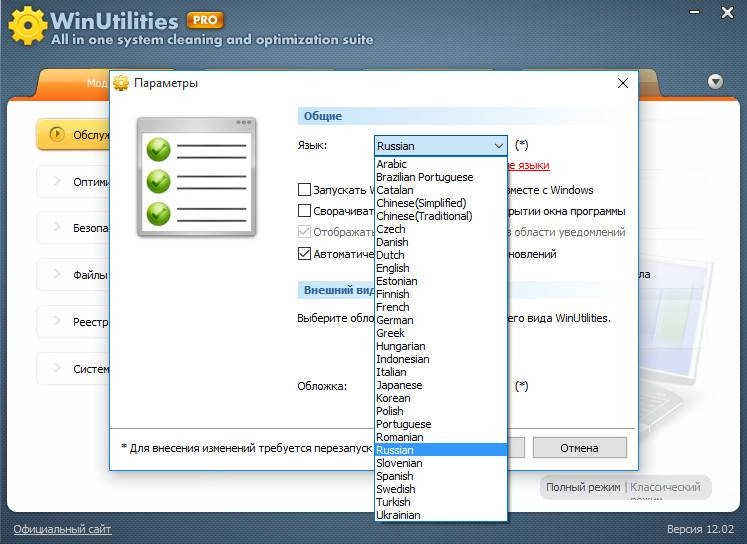The height and width of the screenshot is (544, 747).
Task: Click highlighted Russian entry in list
Action: (441, 450)
